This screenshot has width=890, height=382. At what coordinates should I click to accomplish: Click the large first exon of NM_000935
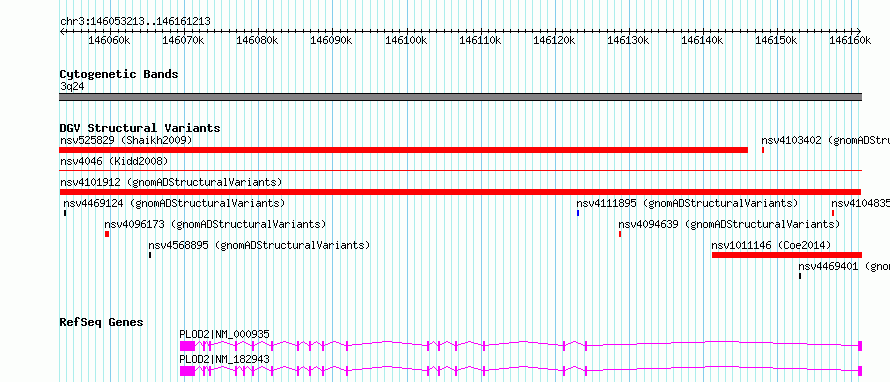coord(187,345)
